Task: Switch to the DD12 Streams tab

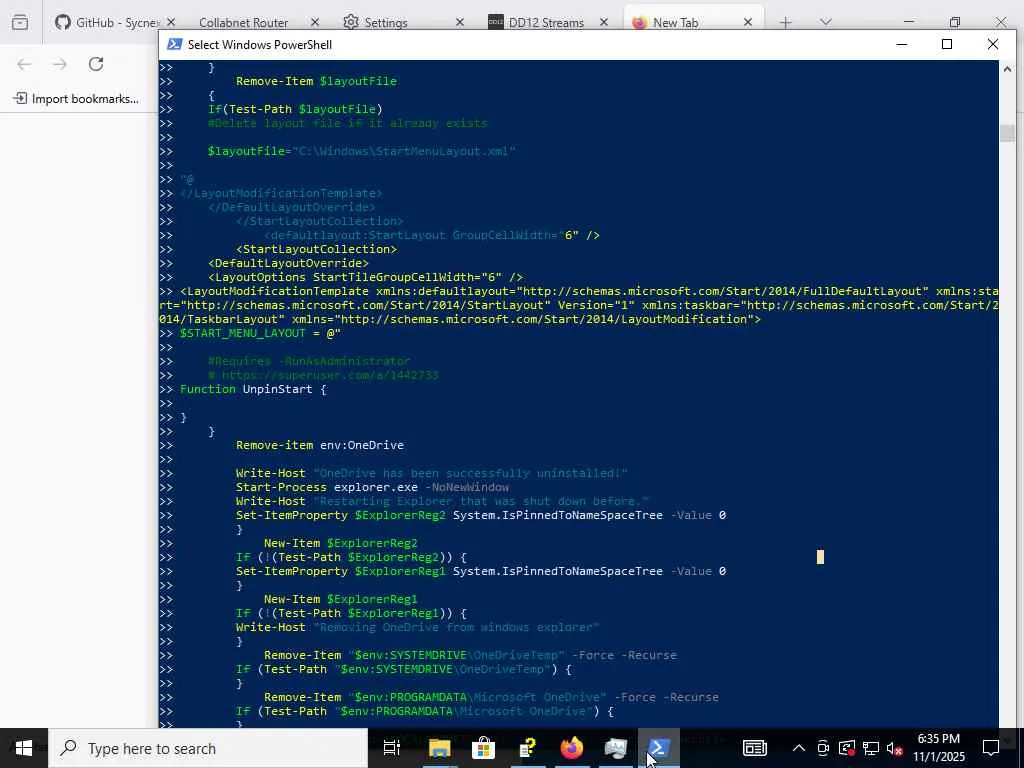Action: click(546, 22)
